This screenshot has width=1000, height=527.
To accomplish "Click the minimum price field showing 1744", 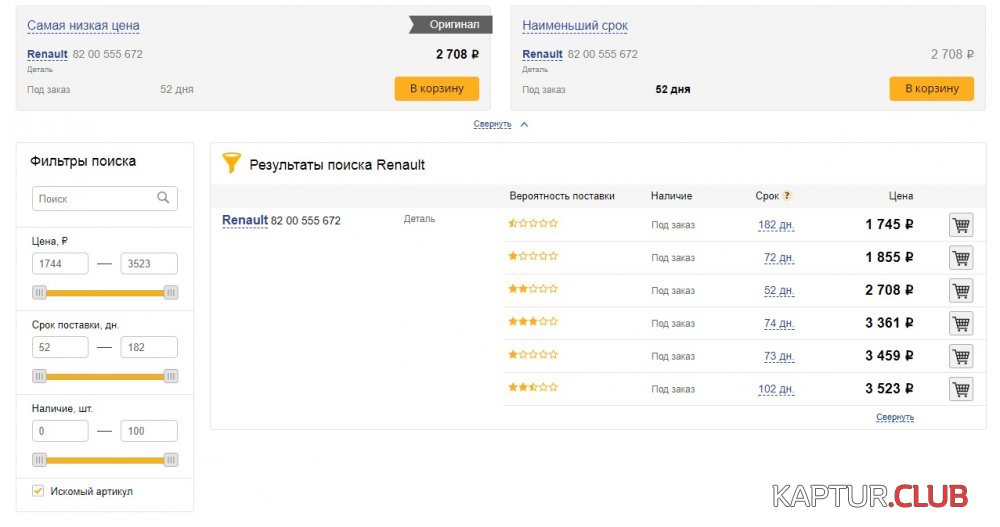I will point(60,264).
